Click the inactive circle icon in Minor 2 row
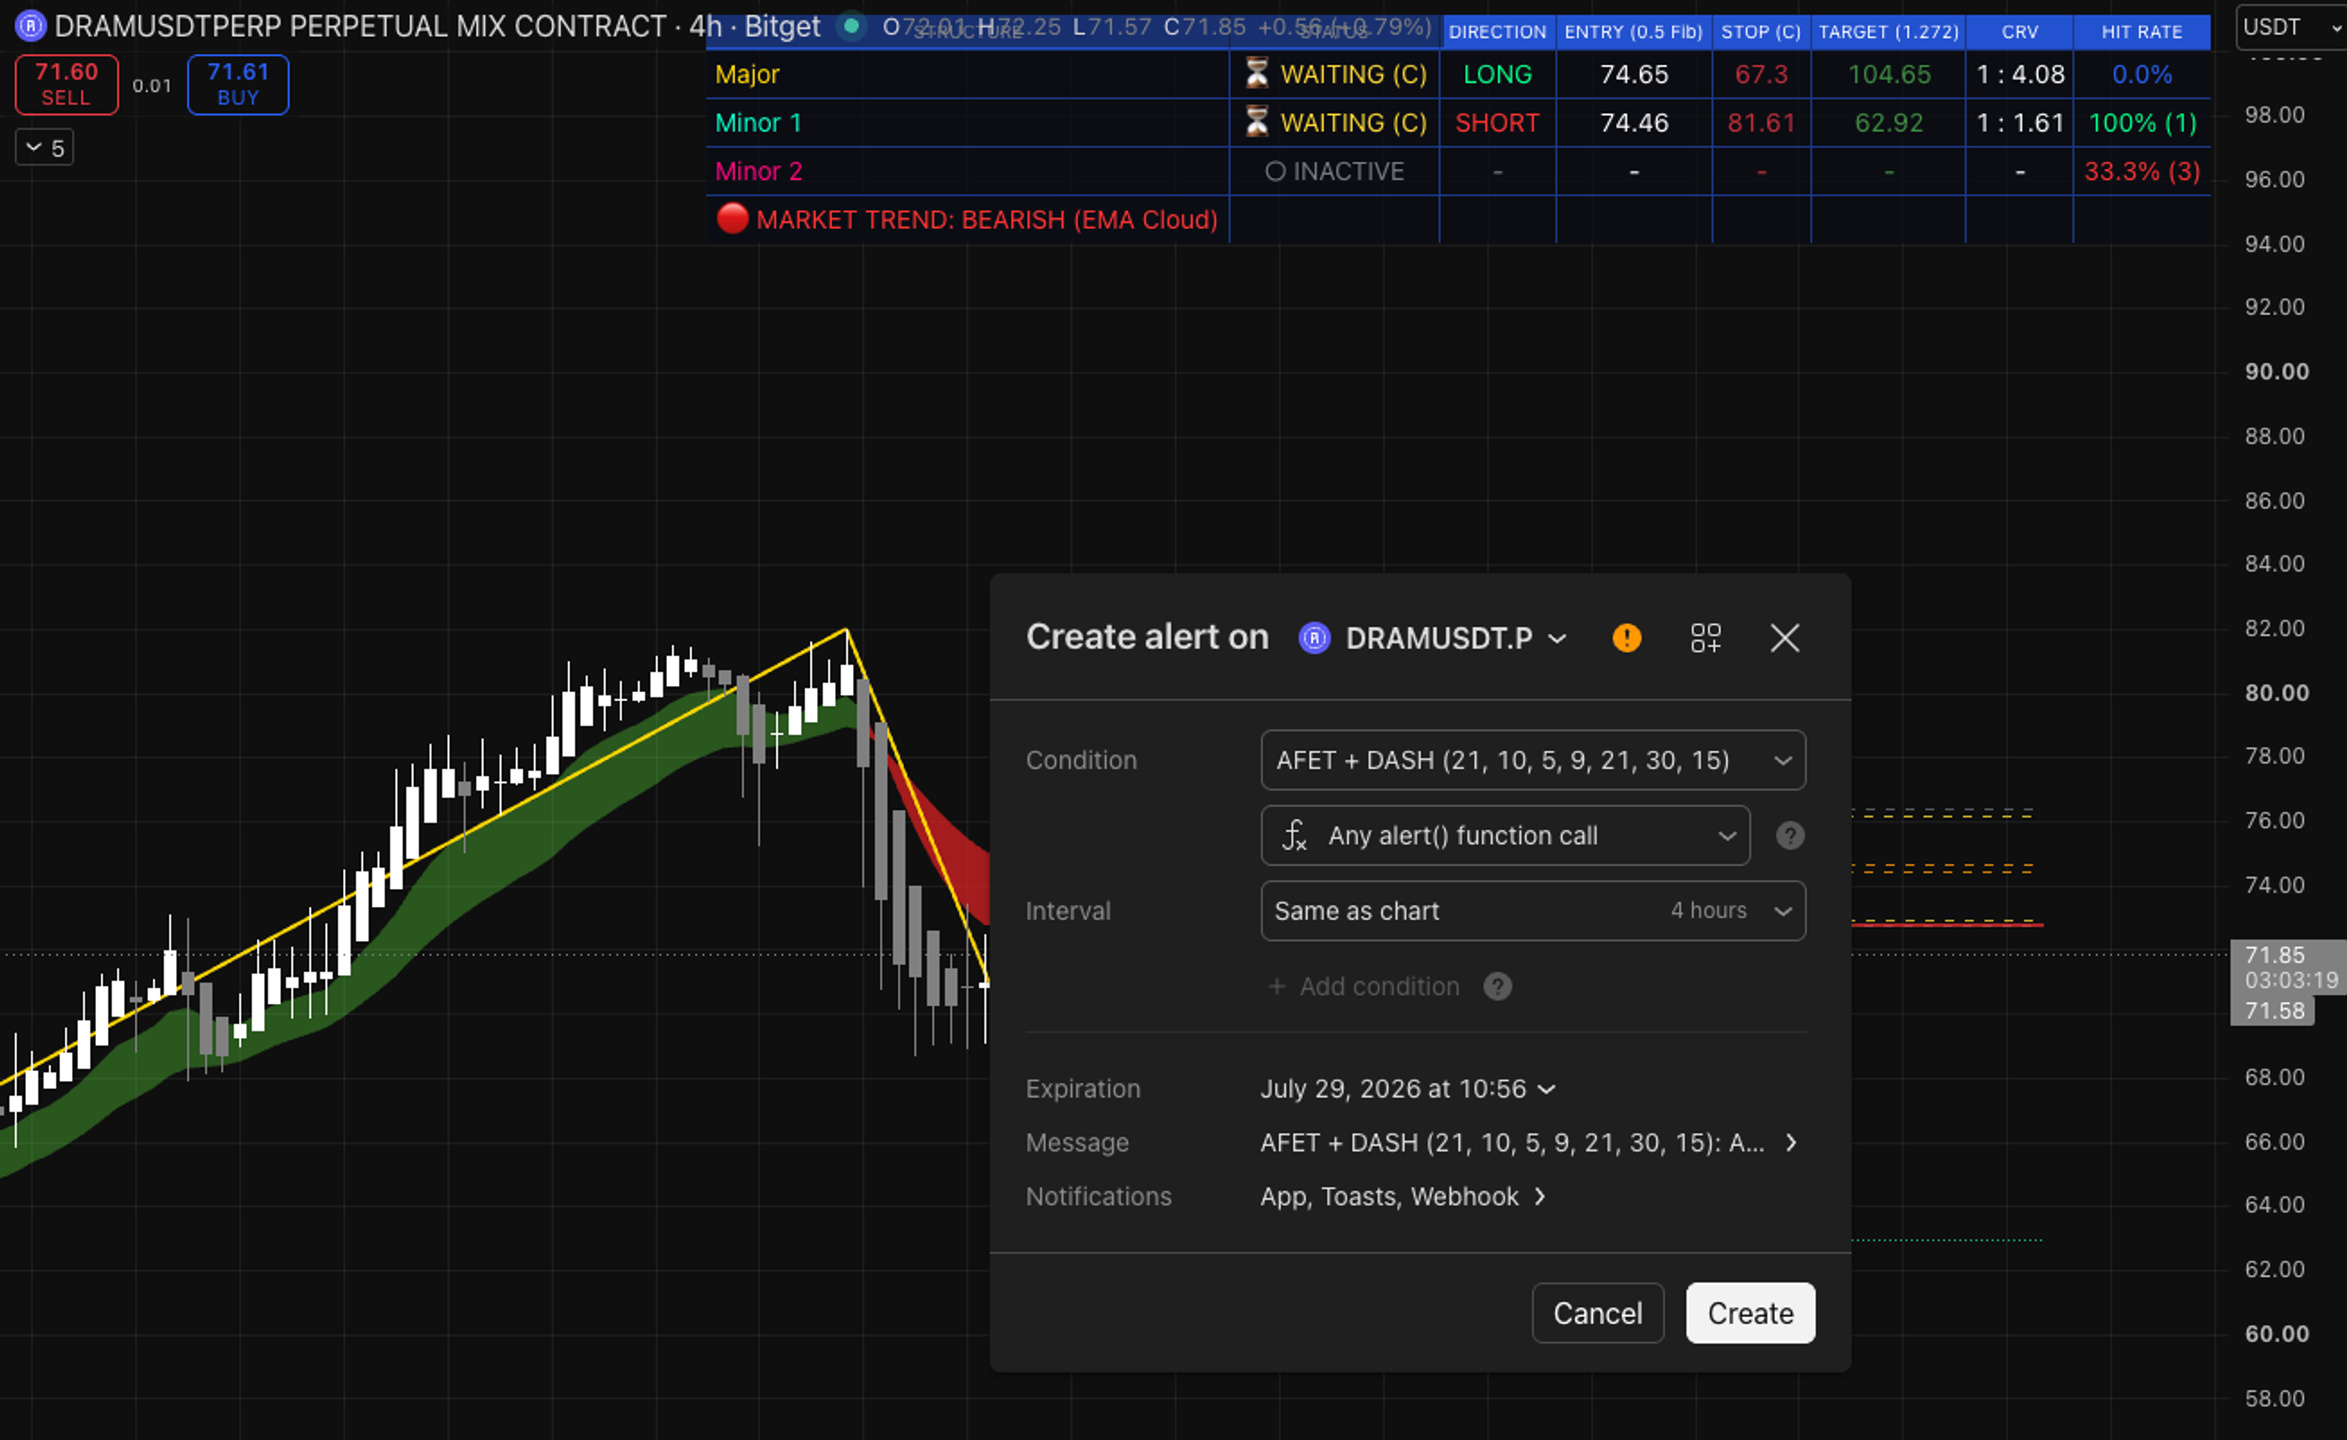This screenshot has width=2347, height=1440. click(x=1275, y=171)
